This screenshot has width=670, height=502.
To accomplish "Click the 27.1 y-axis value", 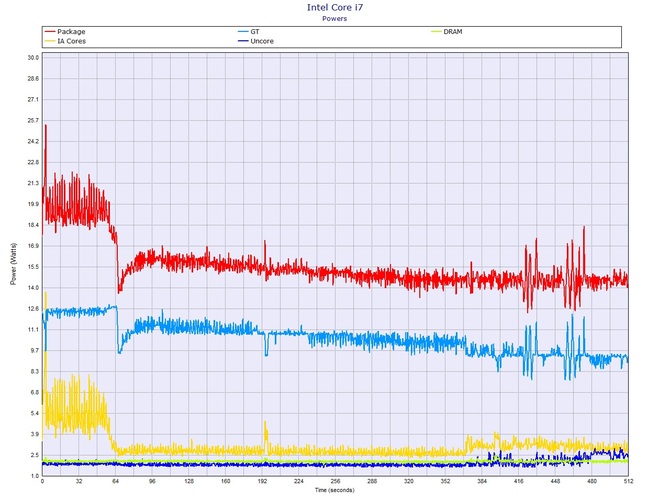I will (33, 100).
